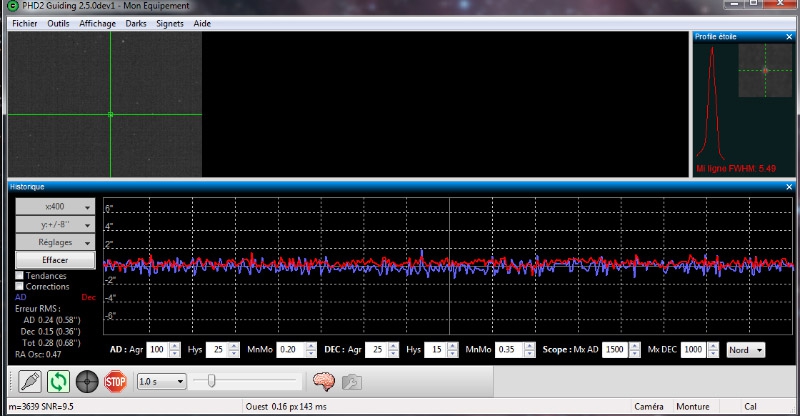Click the Tot 0.28 (0.68") RMS value
This screenshot has height=416, width=800.
(51, 342)
